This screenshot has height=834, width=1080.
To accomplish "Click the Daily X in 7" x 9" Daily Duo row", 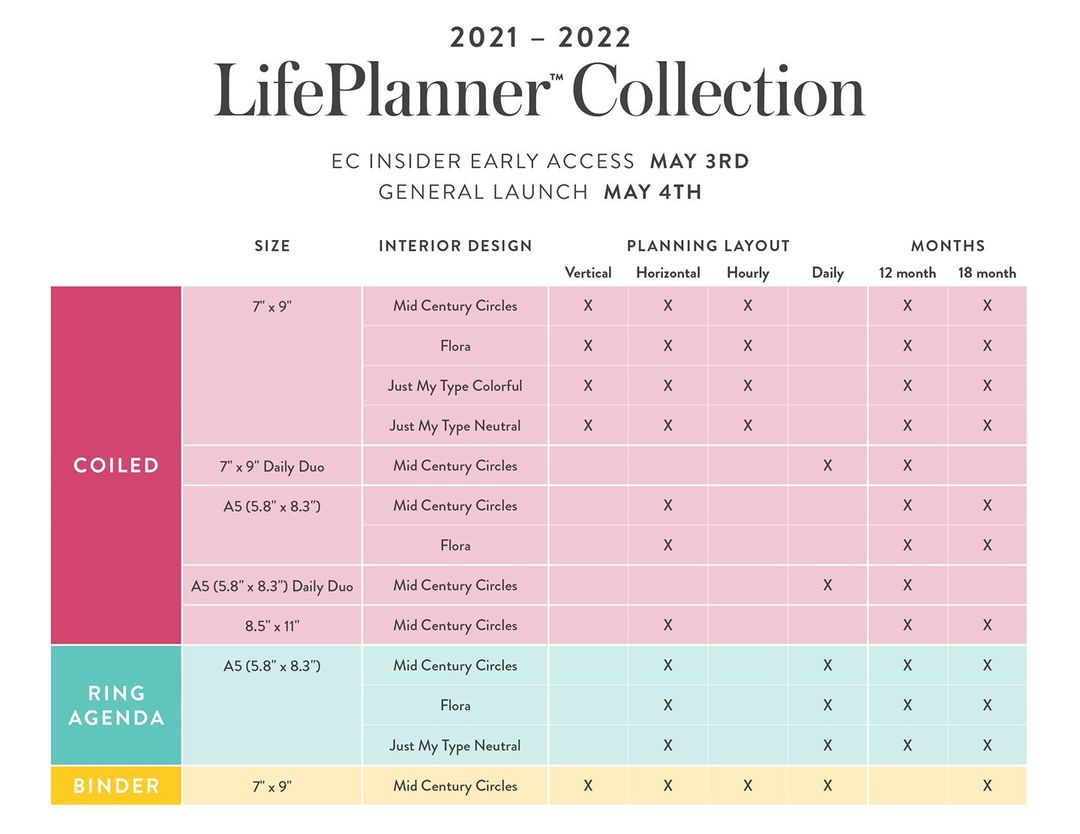I will tap(827, 466).
